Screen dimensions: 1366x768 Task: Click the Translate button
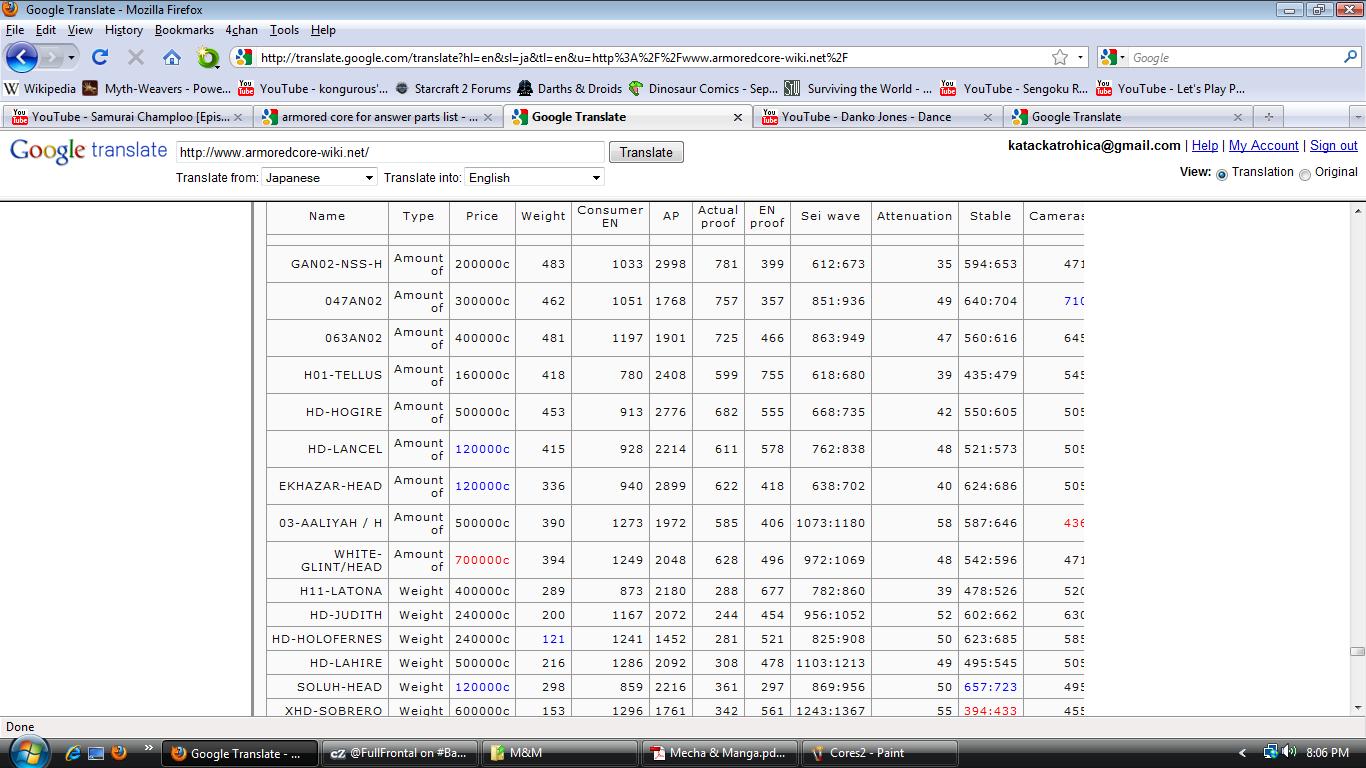coord(646,152)
